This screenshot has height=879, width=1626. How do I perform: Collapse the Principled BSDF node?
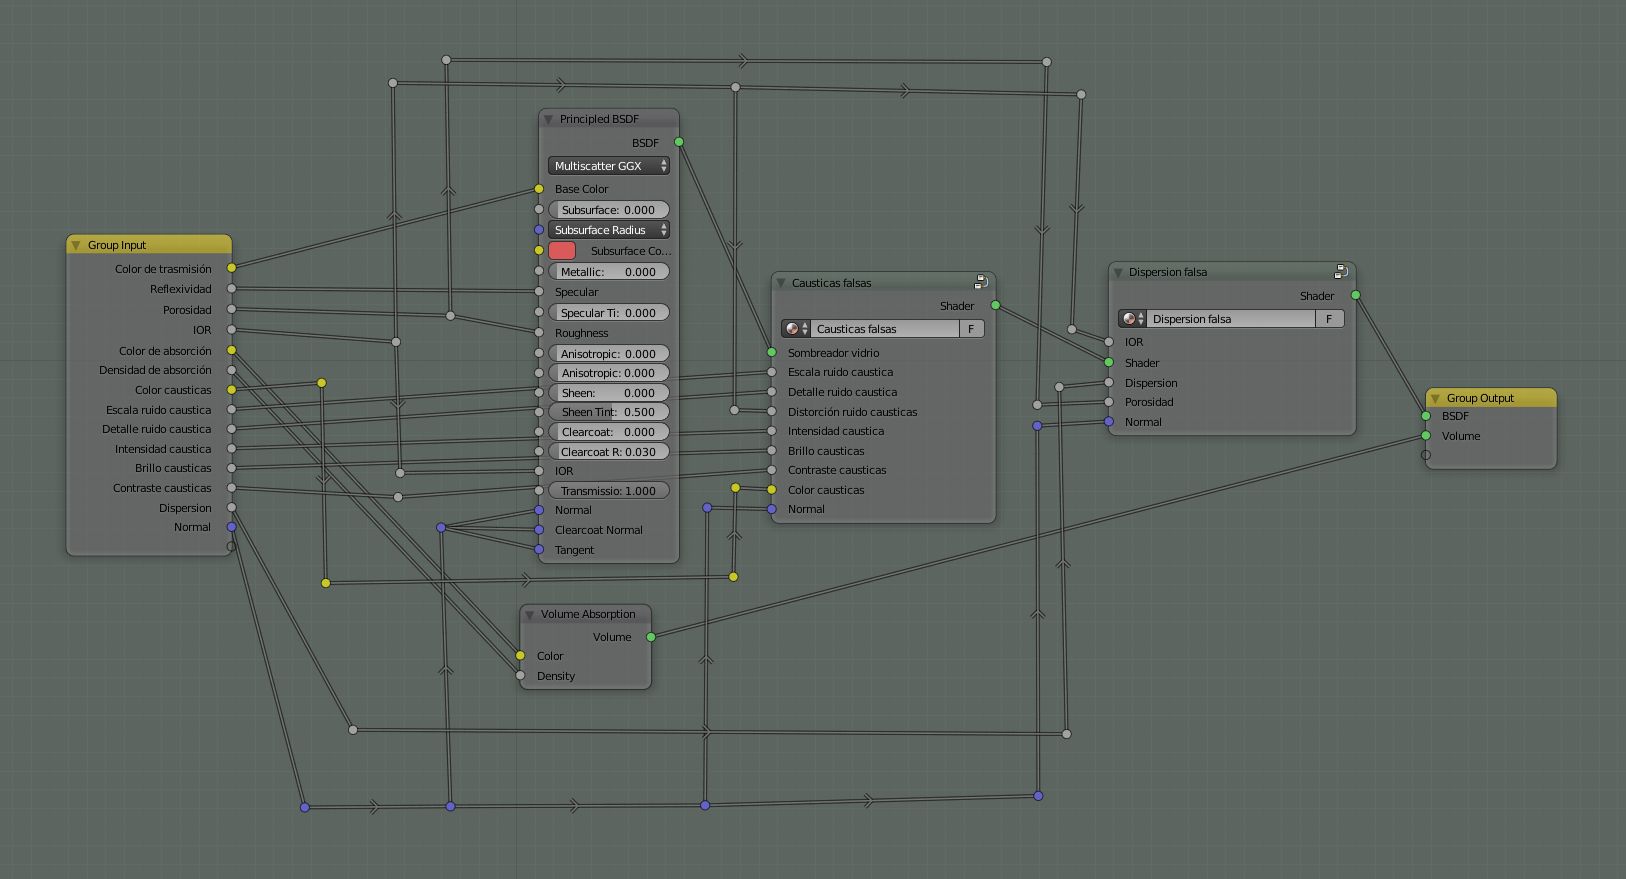[x=548, y=119]
